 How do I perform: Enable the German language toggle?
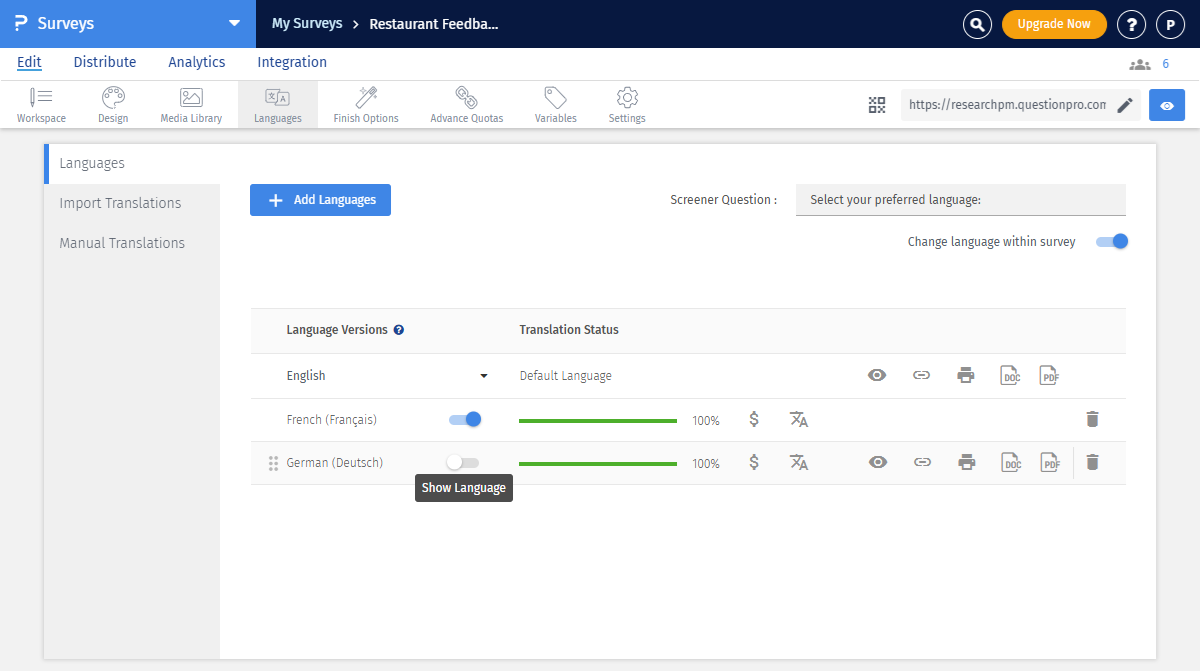[463, 462]
